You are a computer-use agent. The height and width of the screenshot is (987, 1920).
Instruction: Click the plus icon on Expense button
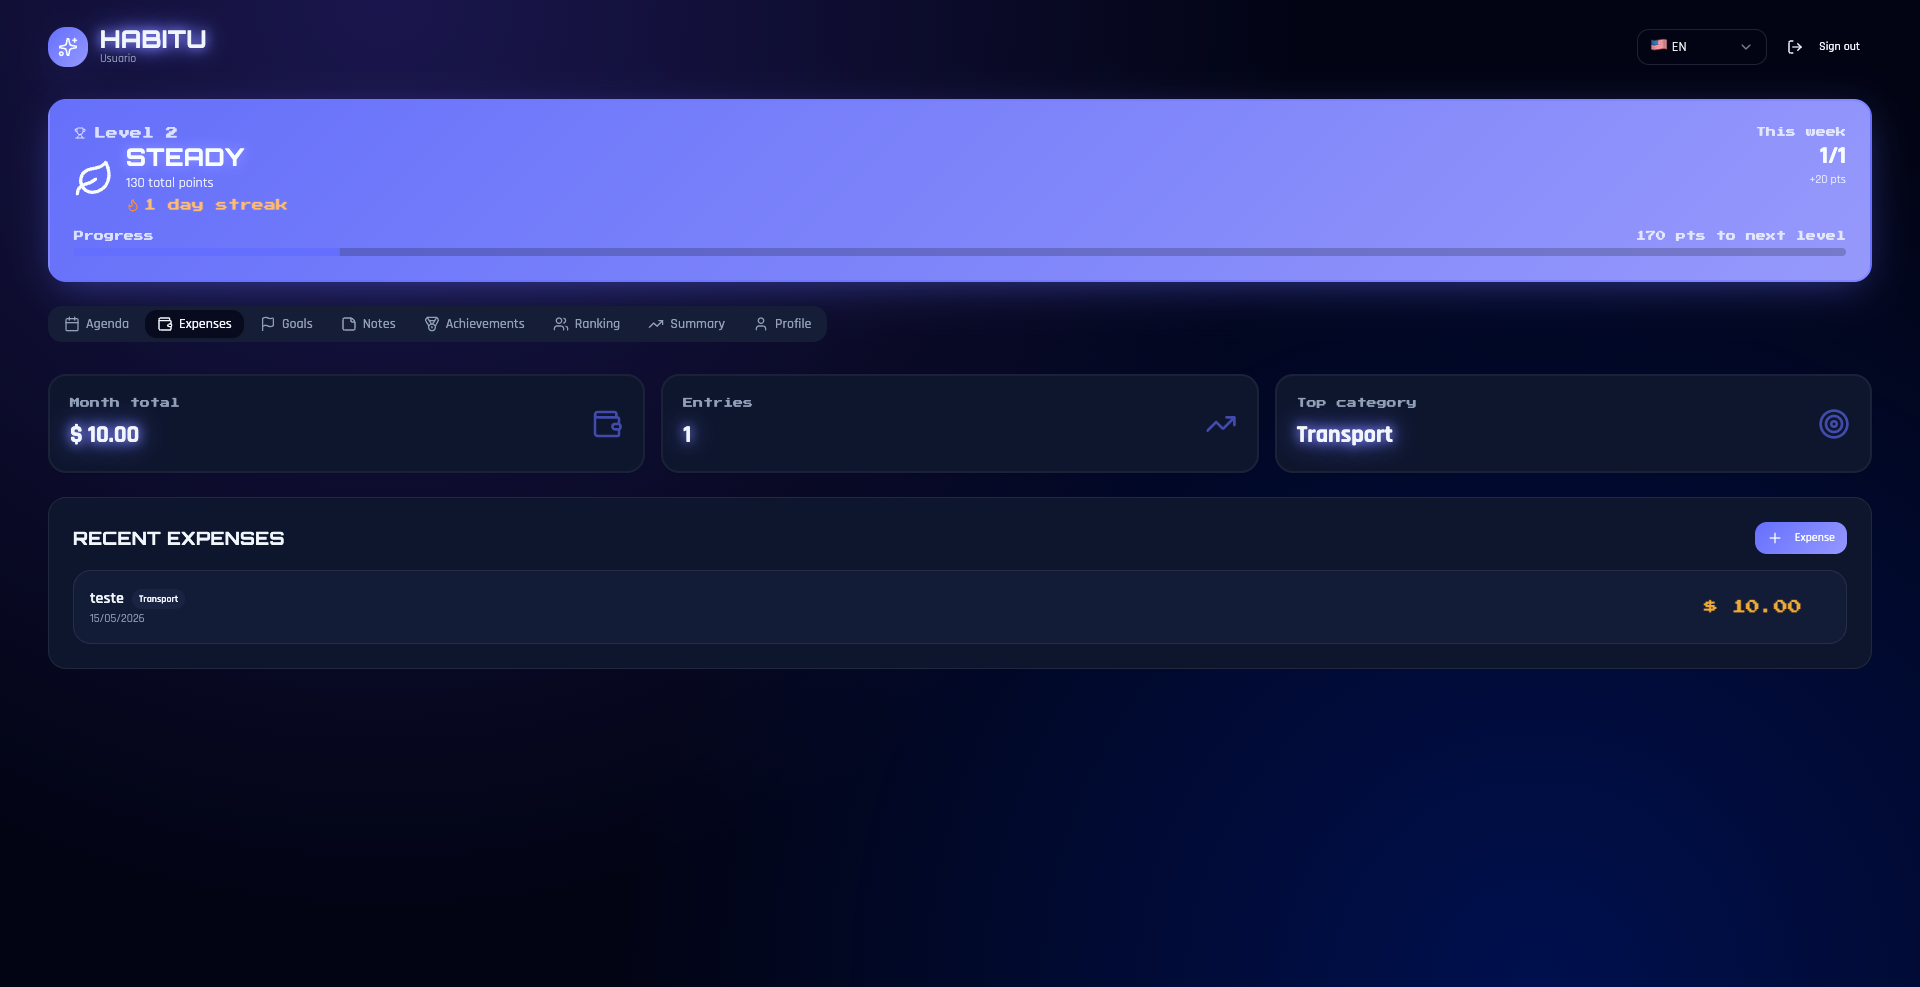[1775, 538]
